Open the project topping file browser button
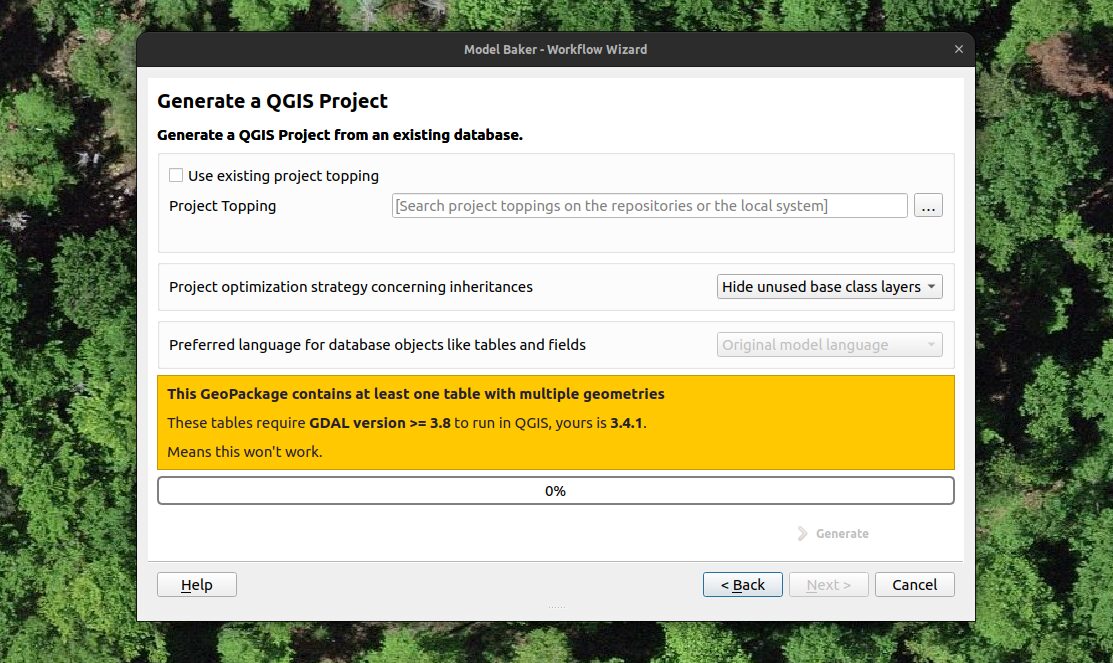This screenshot has width=1113, height=663. click(x=928, y=206)
